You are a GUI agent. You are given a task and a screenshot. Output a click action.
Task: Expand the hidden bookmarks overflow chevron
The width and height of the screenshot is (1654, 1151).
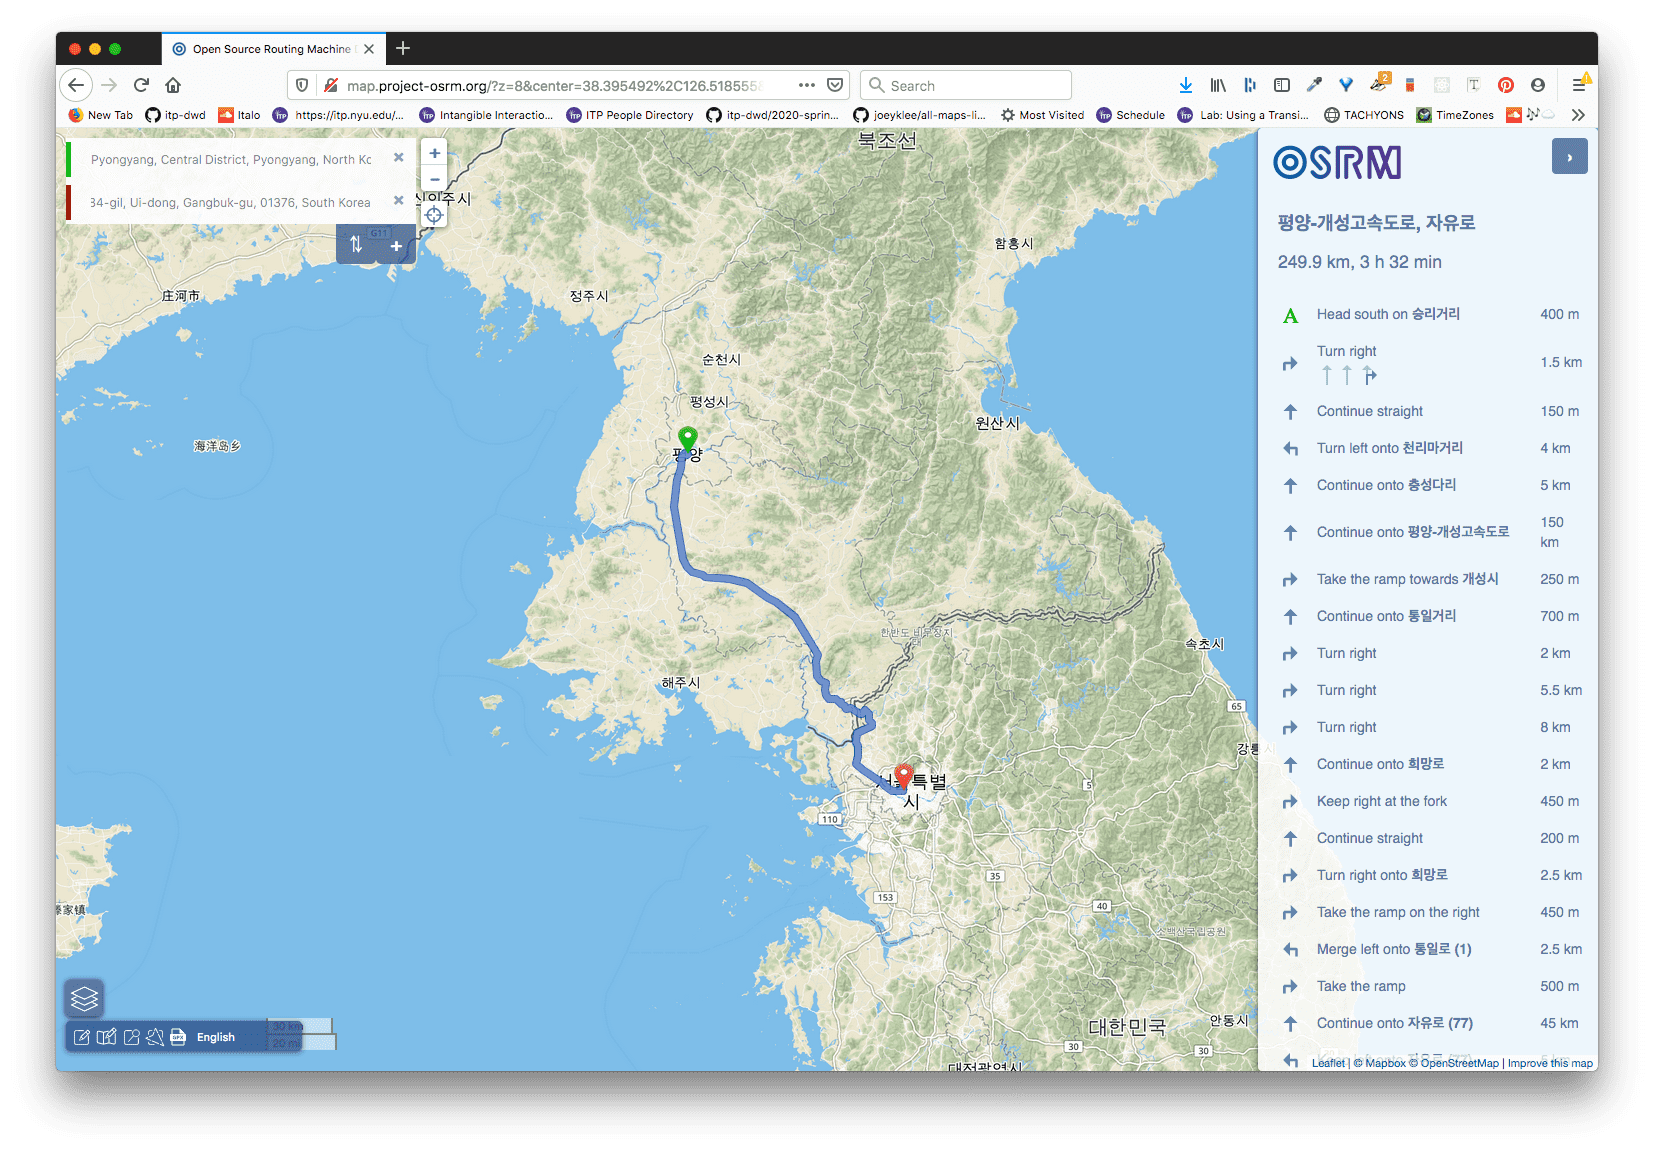click(x=1578, y=115)
